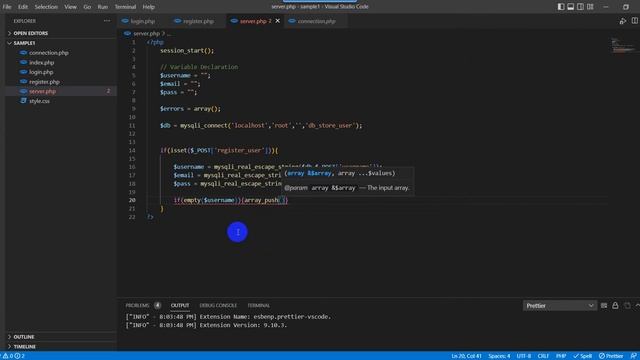Viewport: 640px width, 360px height.
Task: Open output log in editor icon
Action: tap(627, 306)
